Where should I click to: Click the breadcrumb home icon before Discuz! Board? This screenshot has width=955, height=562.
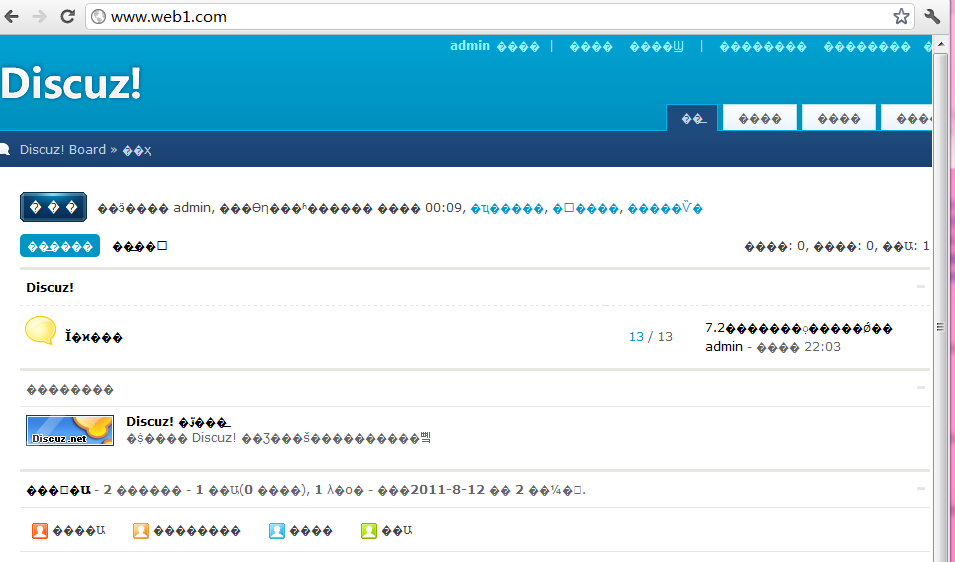click(x=5, y=150)
